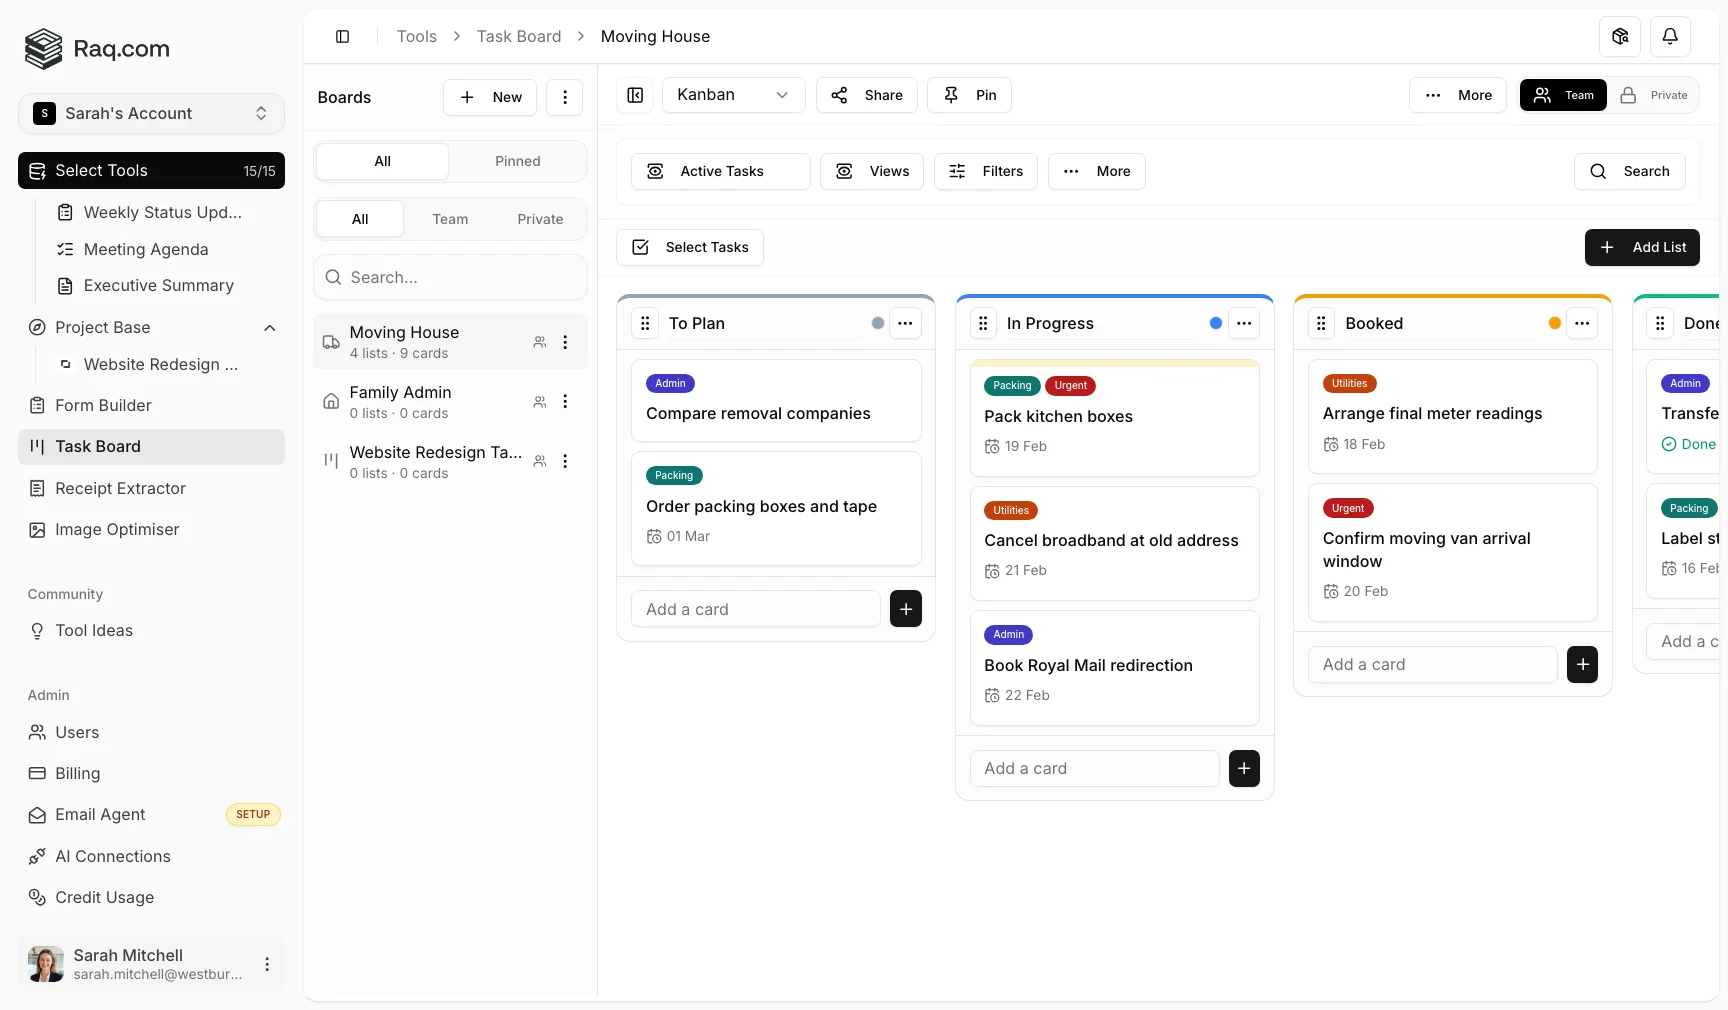Toggle the sidebar collapse icon next to Kanban
This screenshot has height=1010, width=1728.
pos(636,95)
